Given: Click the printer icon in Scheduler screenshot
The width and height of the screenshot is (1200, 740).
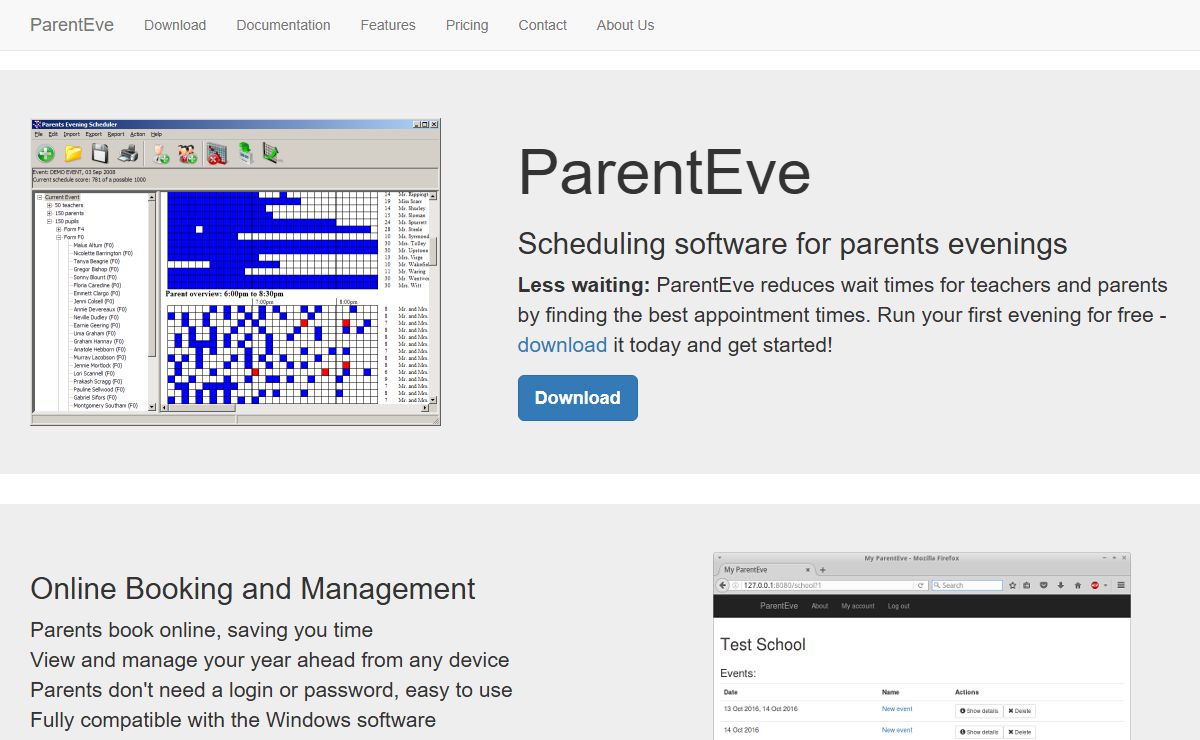Looking at the screenshot, I should (128, 154).
